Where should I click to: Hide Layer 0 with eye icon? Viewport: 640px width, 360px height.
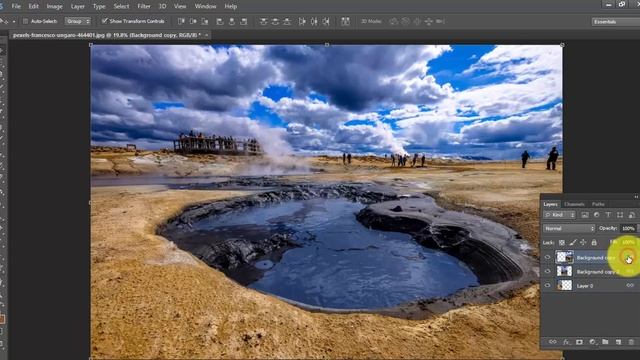548,286
